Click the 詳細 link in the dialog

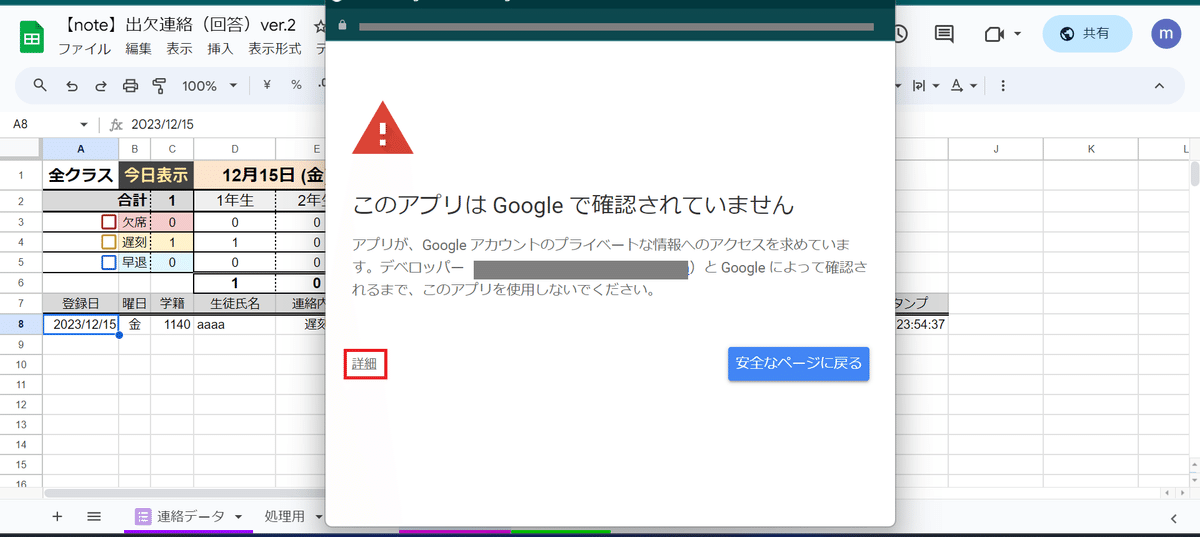pos(364,364)
